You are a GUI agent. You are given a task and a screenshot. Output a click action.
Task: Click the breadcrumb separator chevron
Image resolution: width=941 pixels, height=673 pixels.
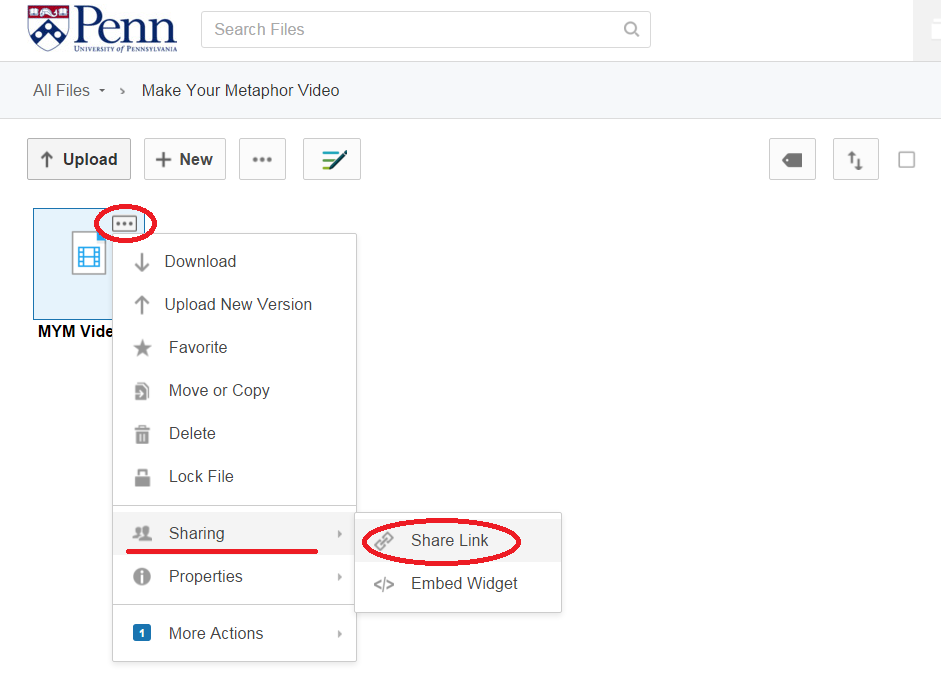pyautogui.click(x=122, y=91)
